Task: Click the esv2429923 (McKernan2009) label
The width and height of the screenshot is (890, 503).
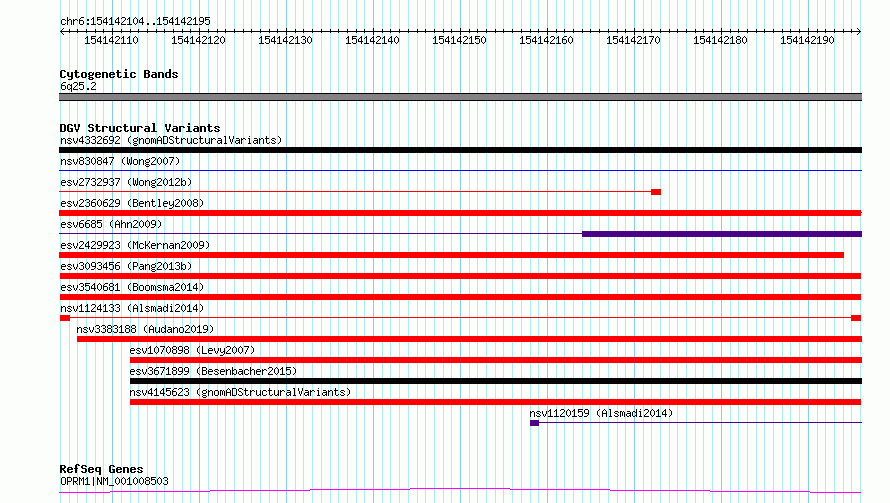Action: 135,245
